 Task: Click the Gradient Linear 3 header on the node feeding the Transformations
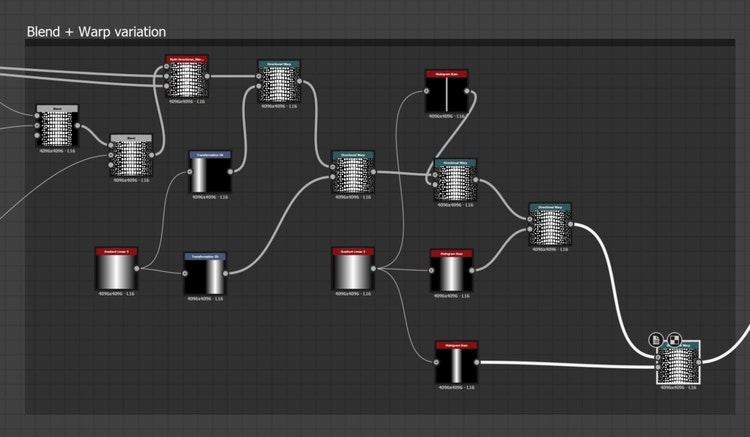click(x=117, y=251)
